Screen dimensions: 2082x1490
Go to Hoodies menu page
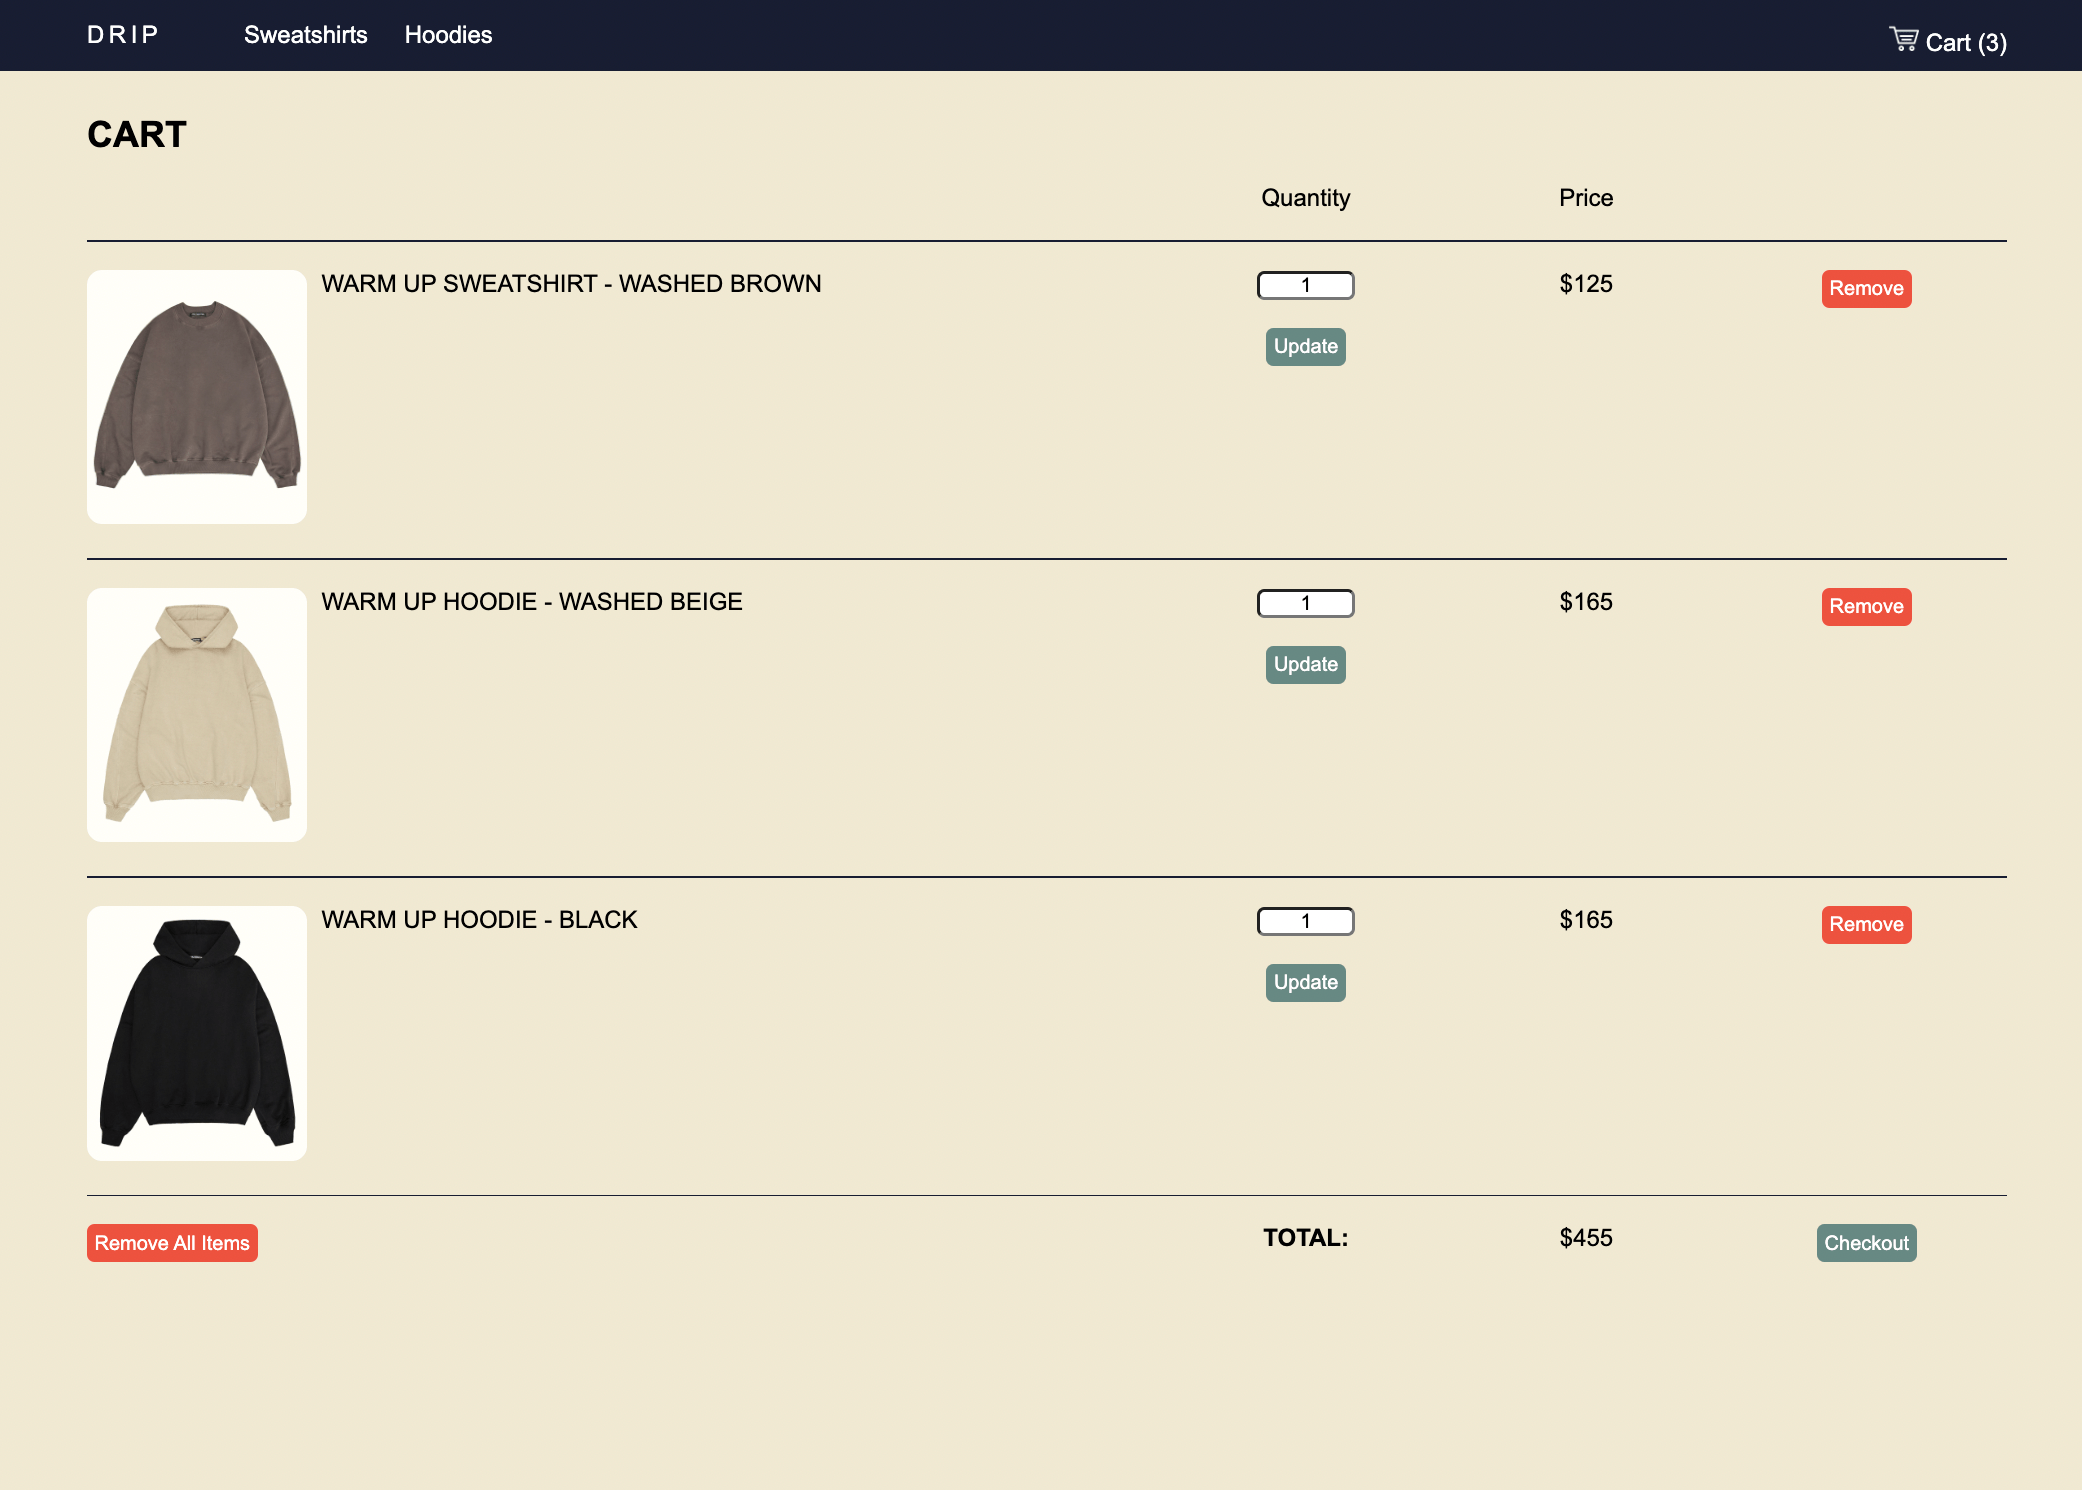tap(448, 35)
